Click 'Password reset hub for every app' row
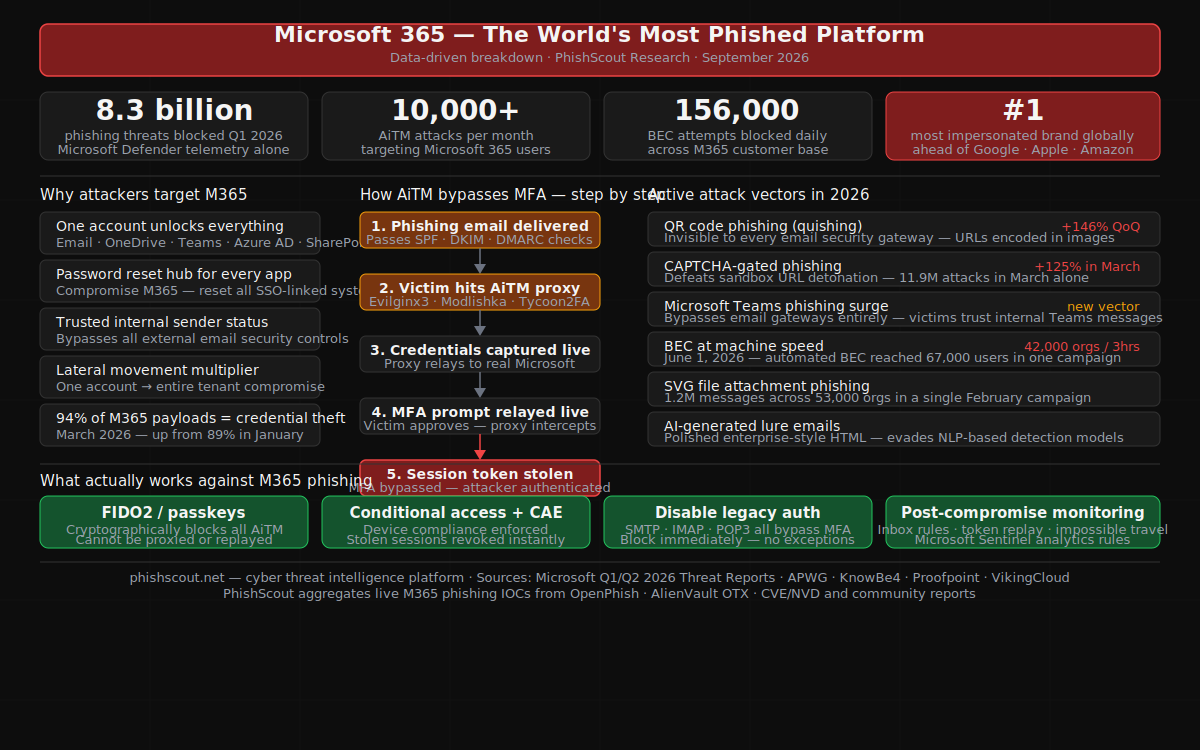This screenshot has height=750, width=1200. coord(180,281)
